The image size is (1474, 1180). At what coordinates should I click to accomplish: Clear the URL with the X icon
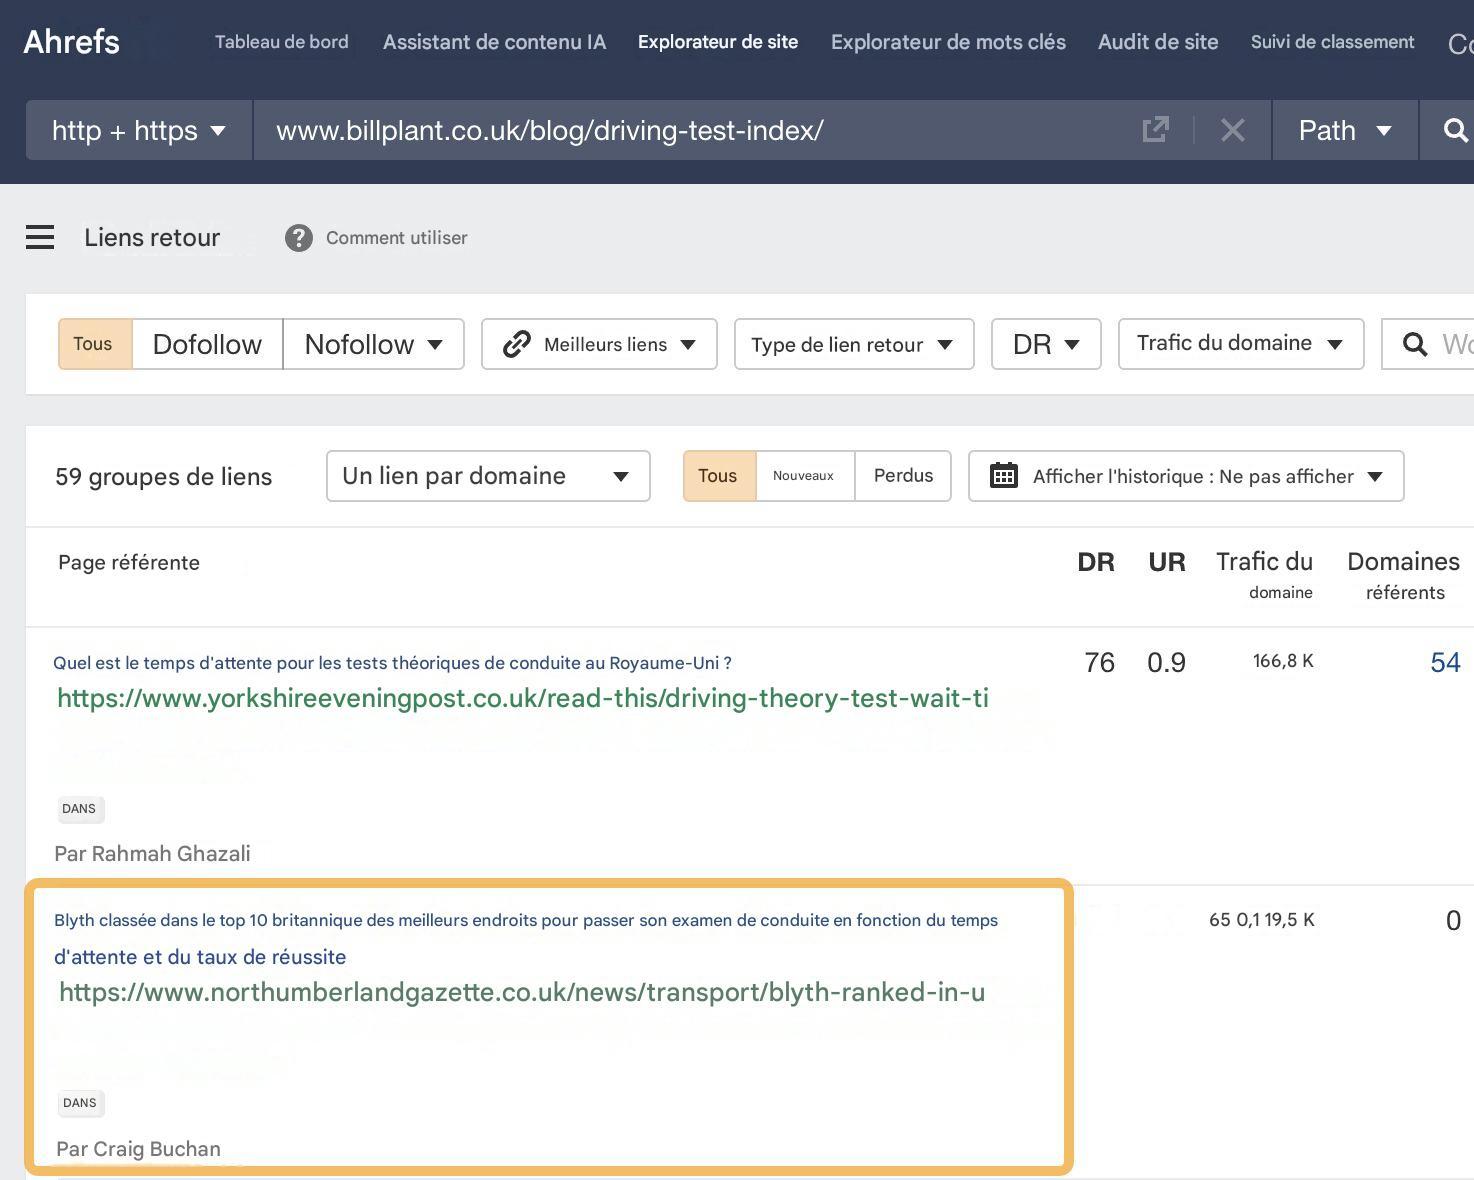[x=1232, y=130]
